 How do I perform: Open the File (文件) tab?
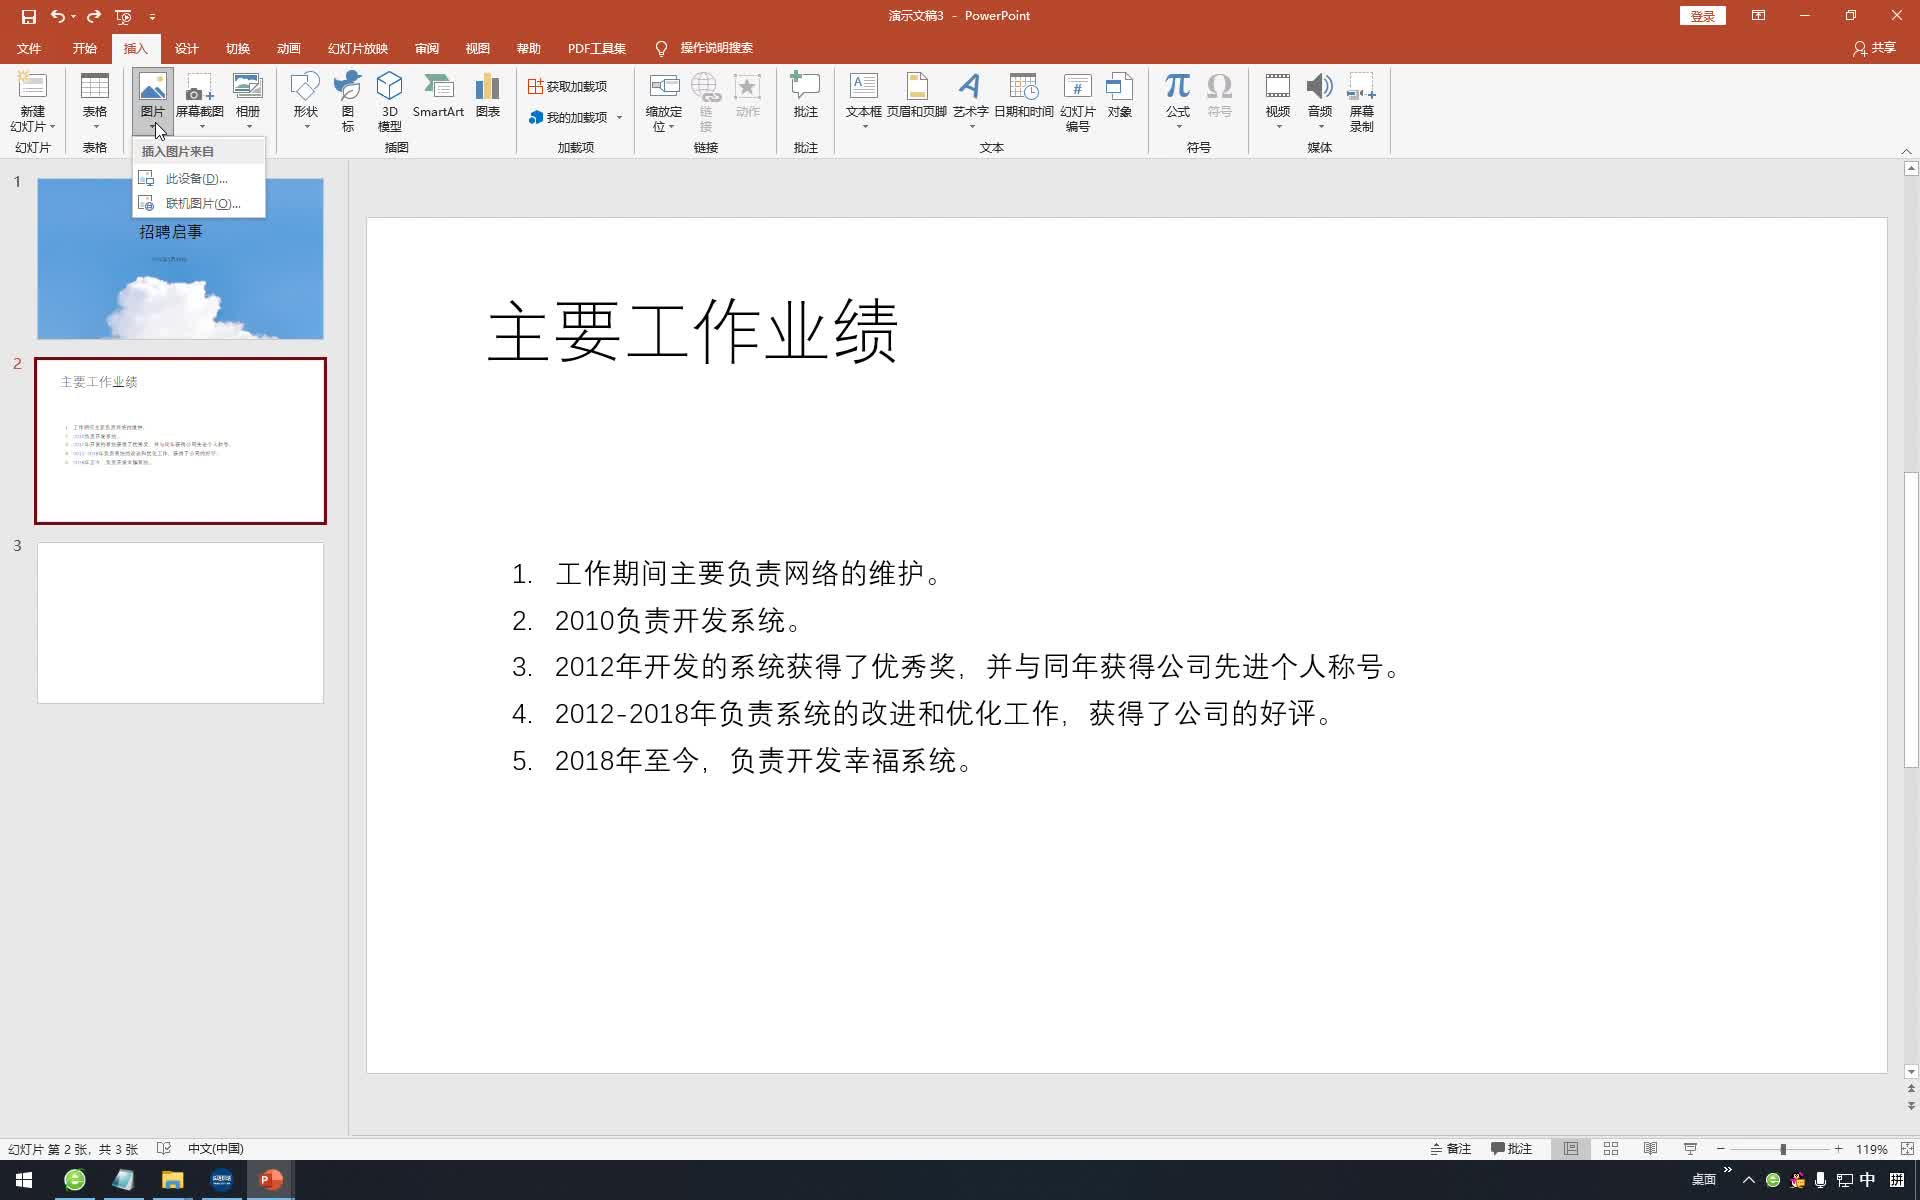(29, 48)
